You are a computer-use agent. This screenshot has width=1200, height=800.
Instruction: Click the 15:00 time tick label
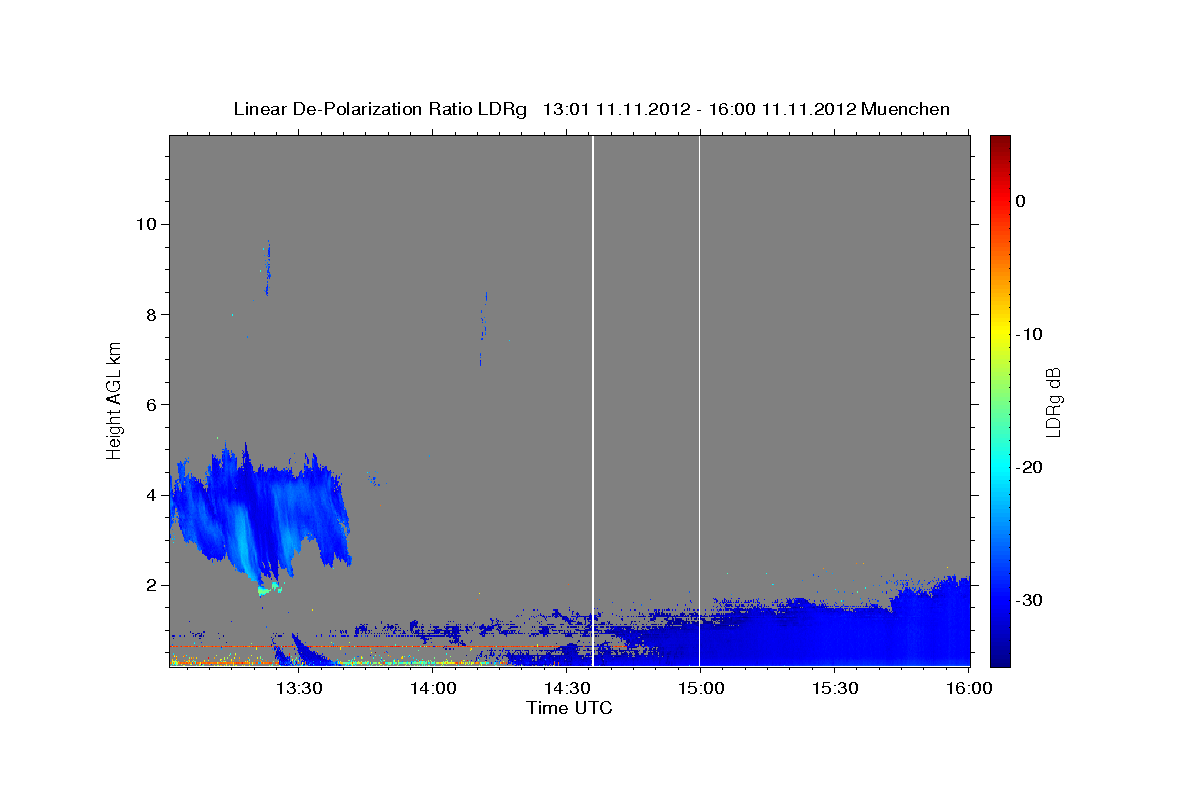click(701, 688)
